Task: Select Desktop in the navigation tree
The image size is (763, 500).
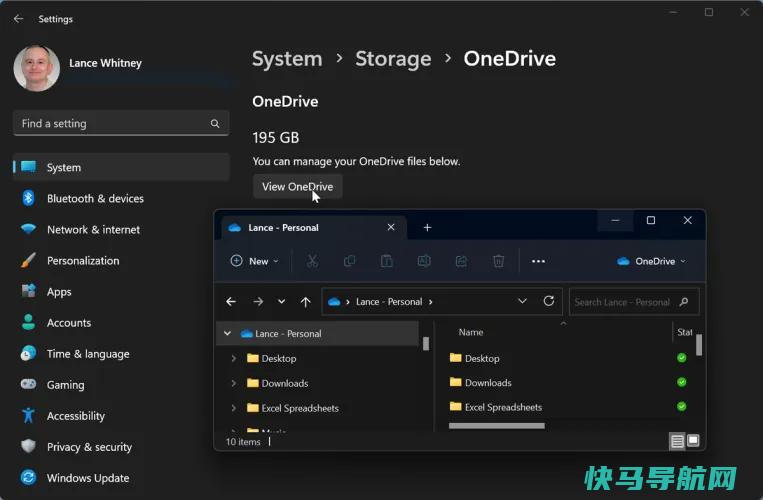Action: [x=272, y=358]
